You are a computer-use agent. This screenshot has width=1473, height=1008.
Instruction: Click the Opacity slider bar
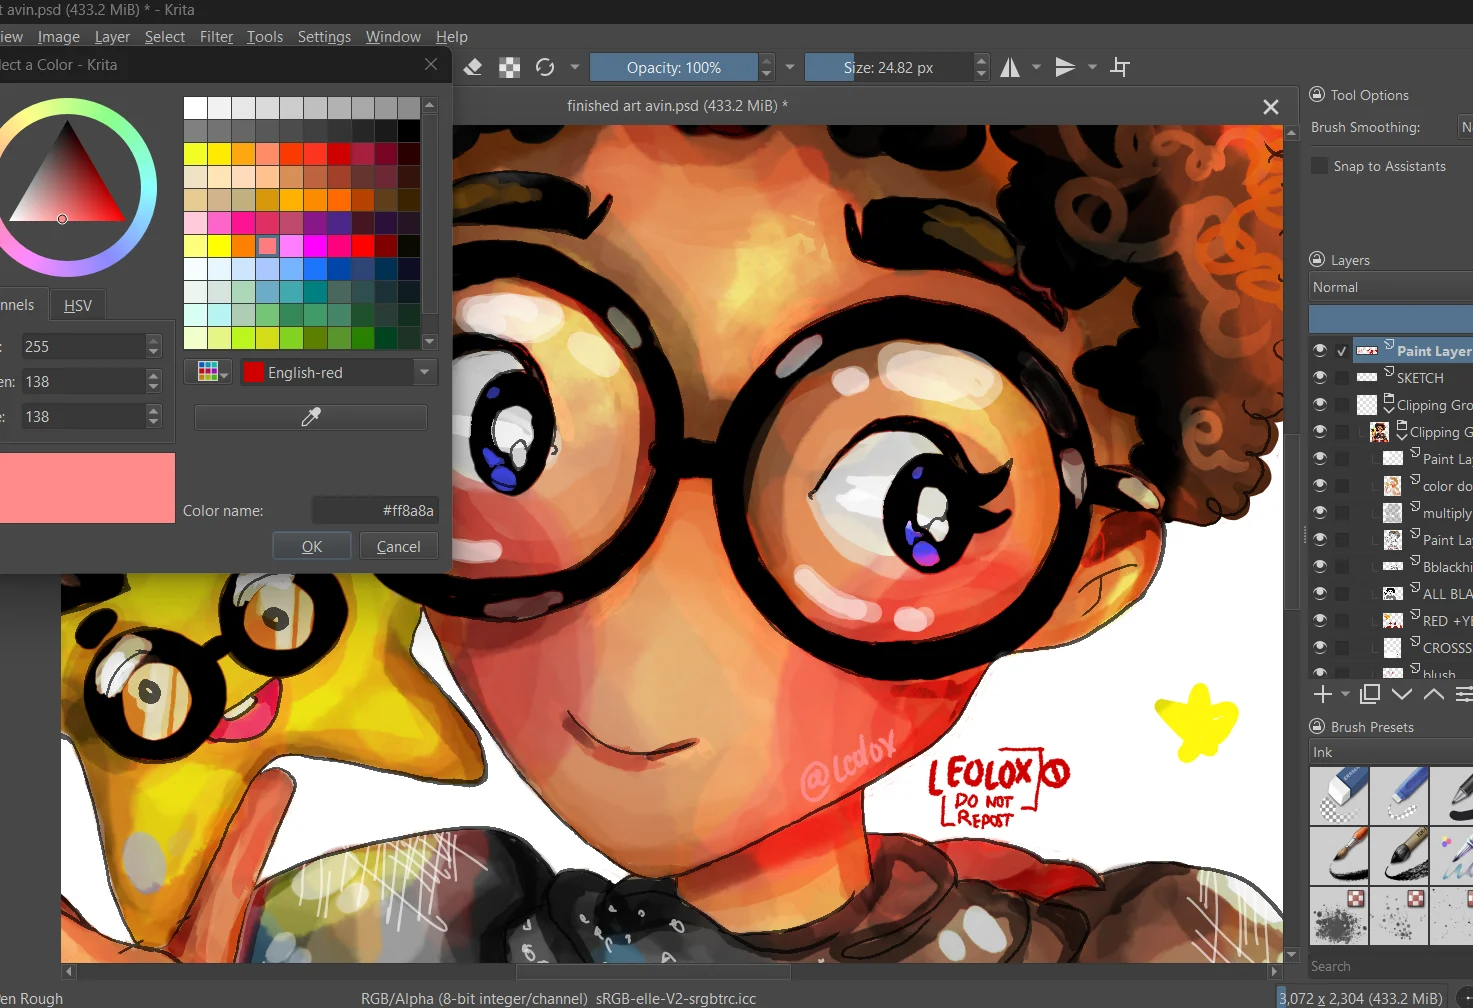673,67
